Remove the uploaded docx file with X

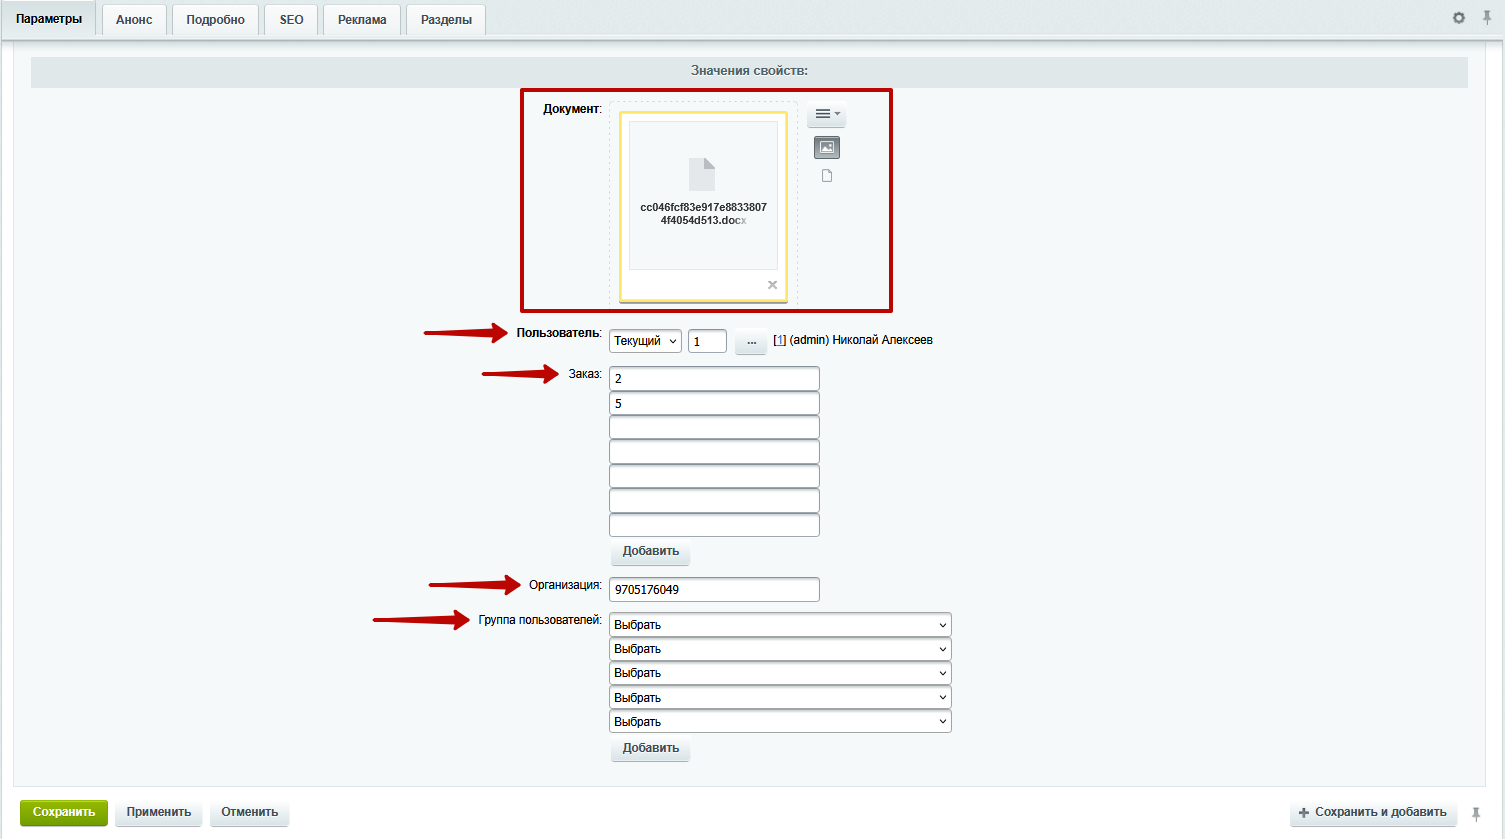click(x=772, y=285)
